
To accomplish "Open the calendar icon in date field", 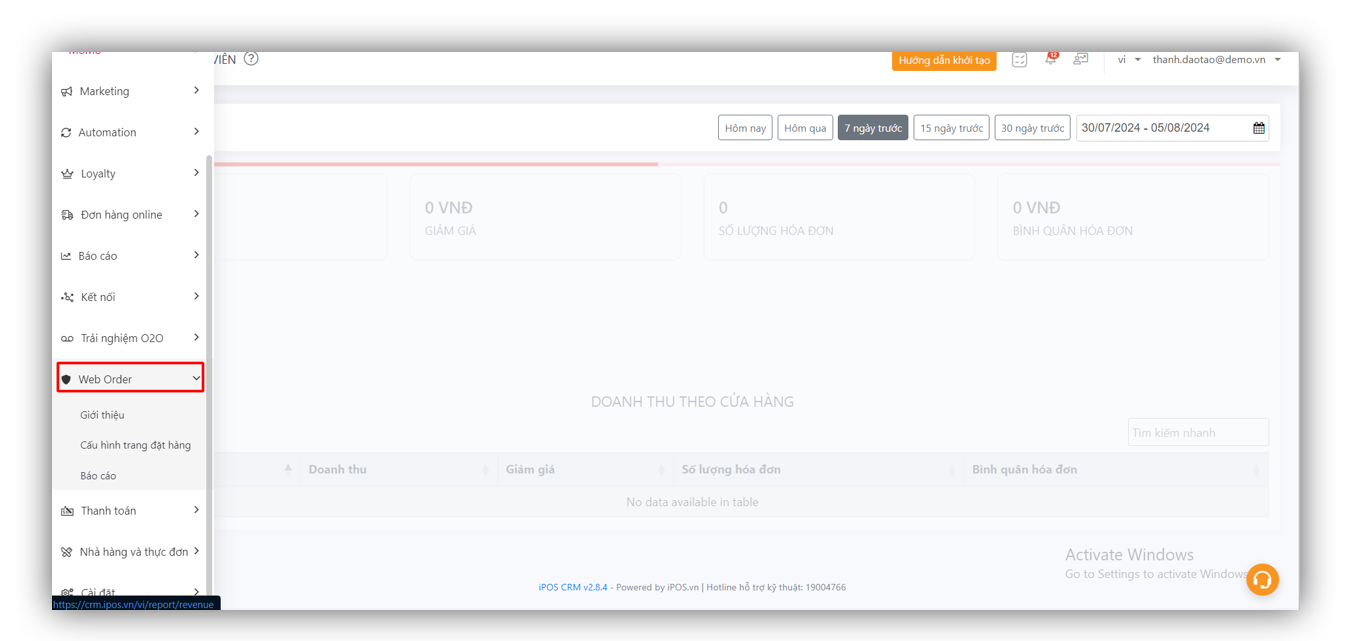I will pos(1258,128).
